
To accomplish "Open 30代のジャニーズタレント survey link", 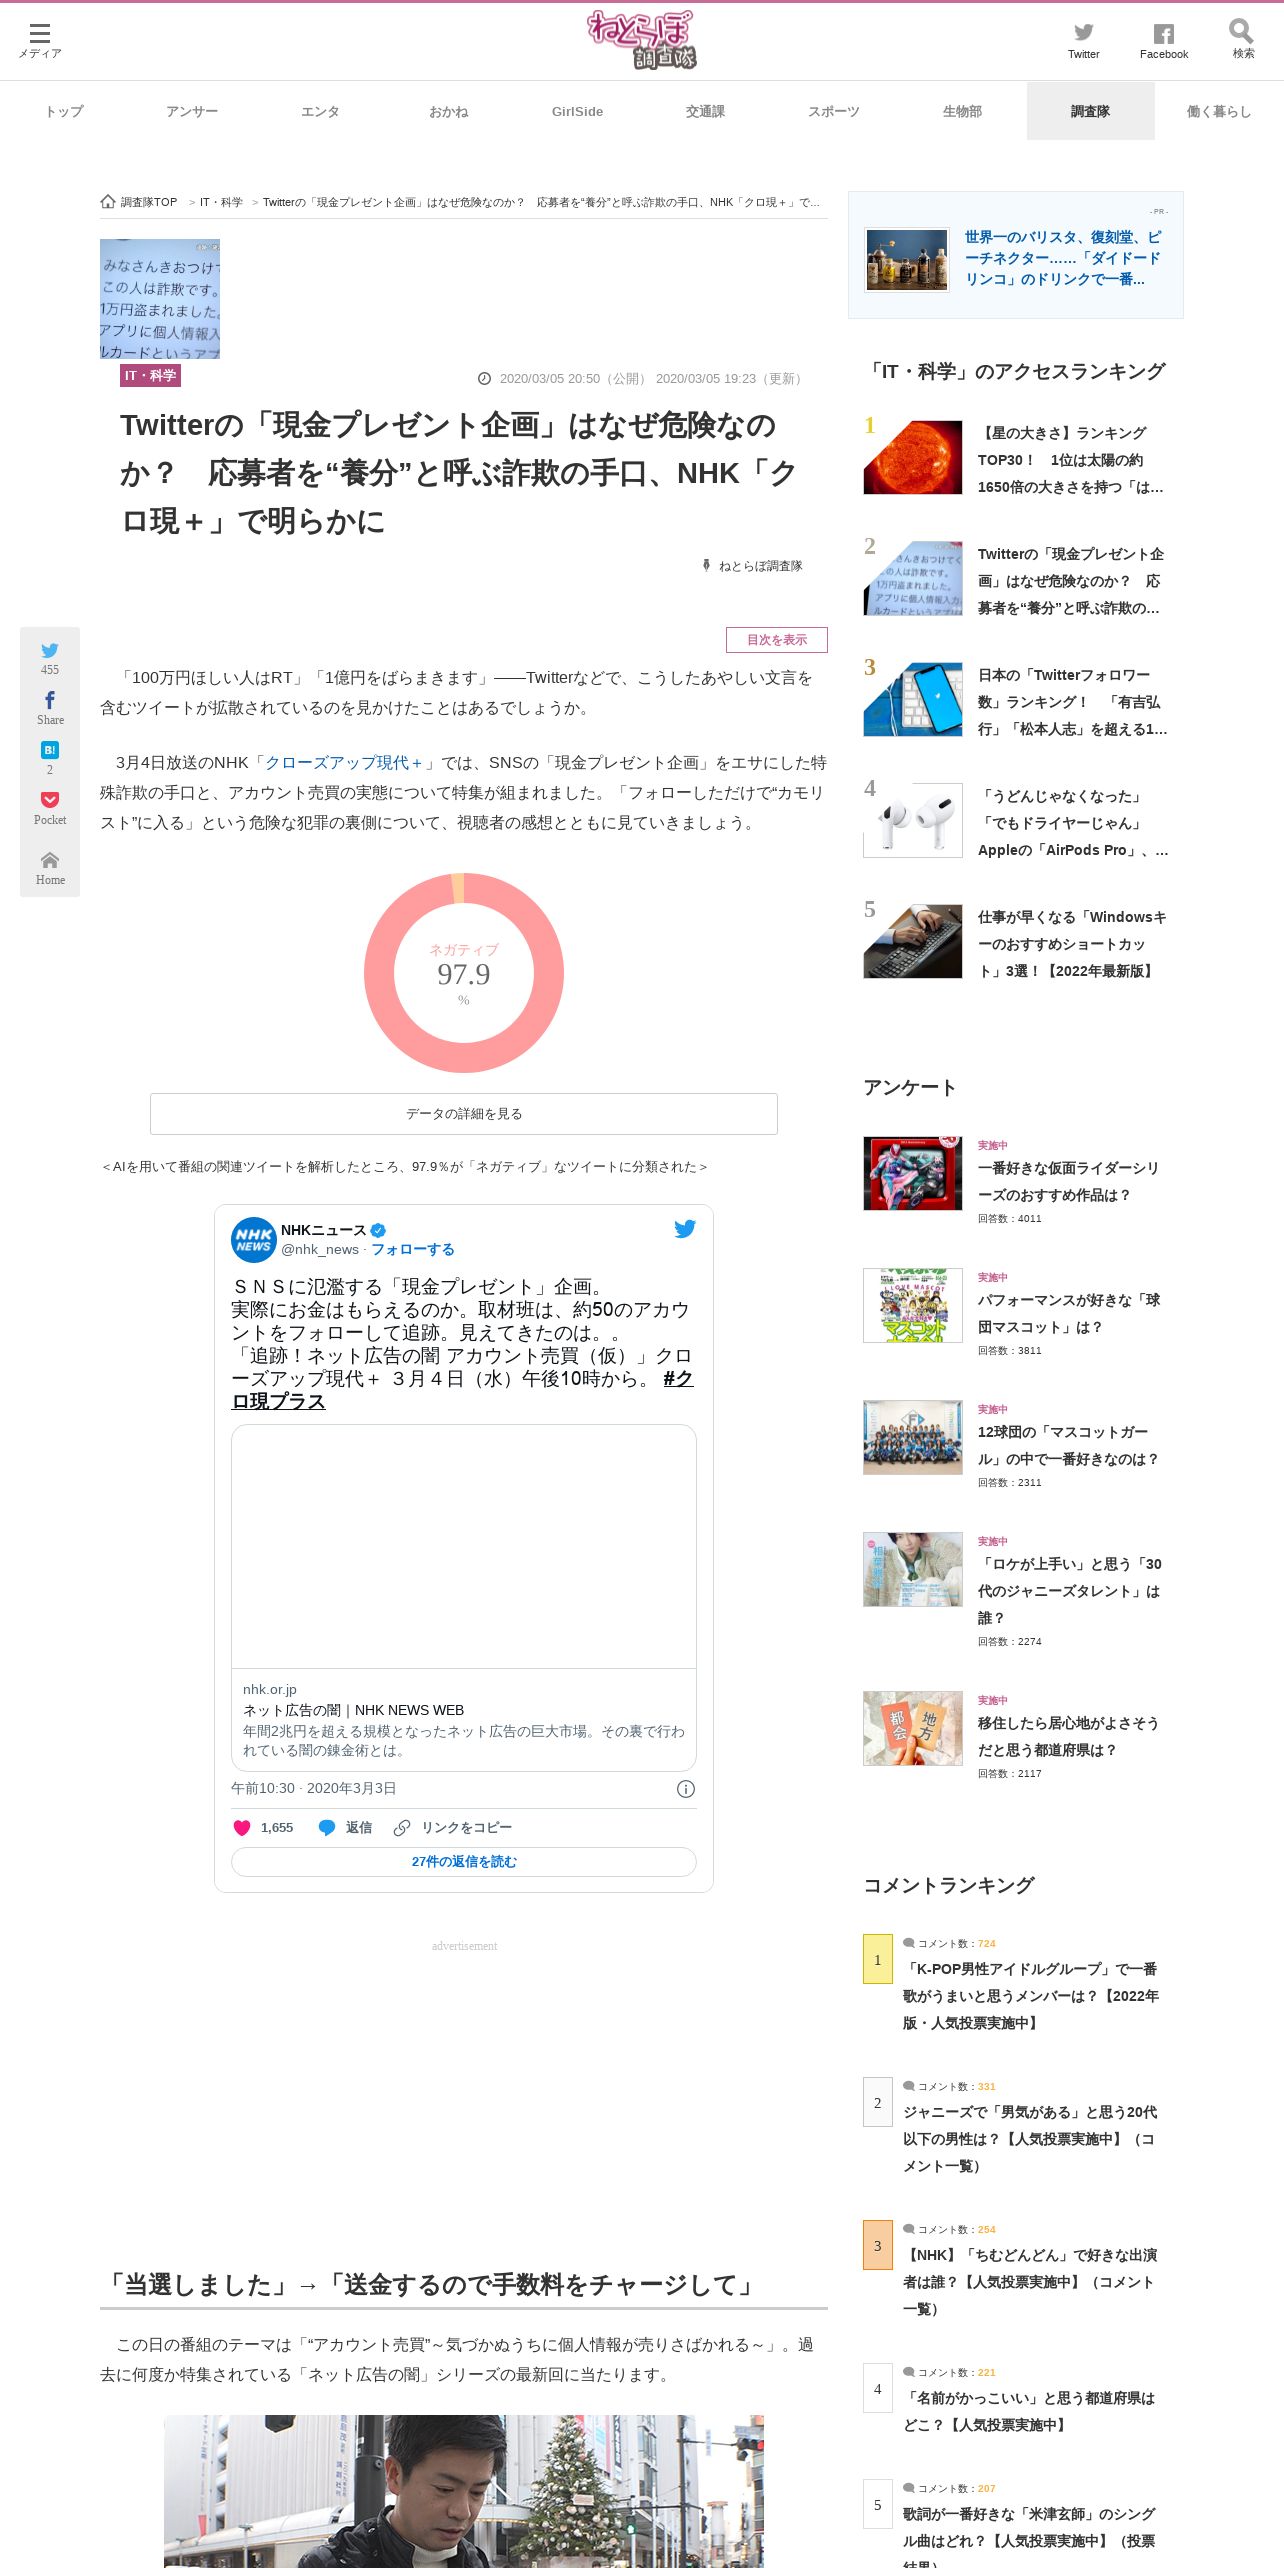I will coord(1070,1591).
